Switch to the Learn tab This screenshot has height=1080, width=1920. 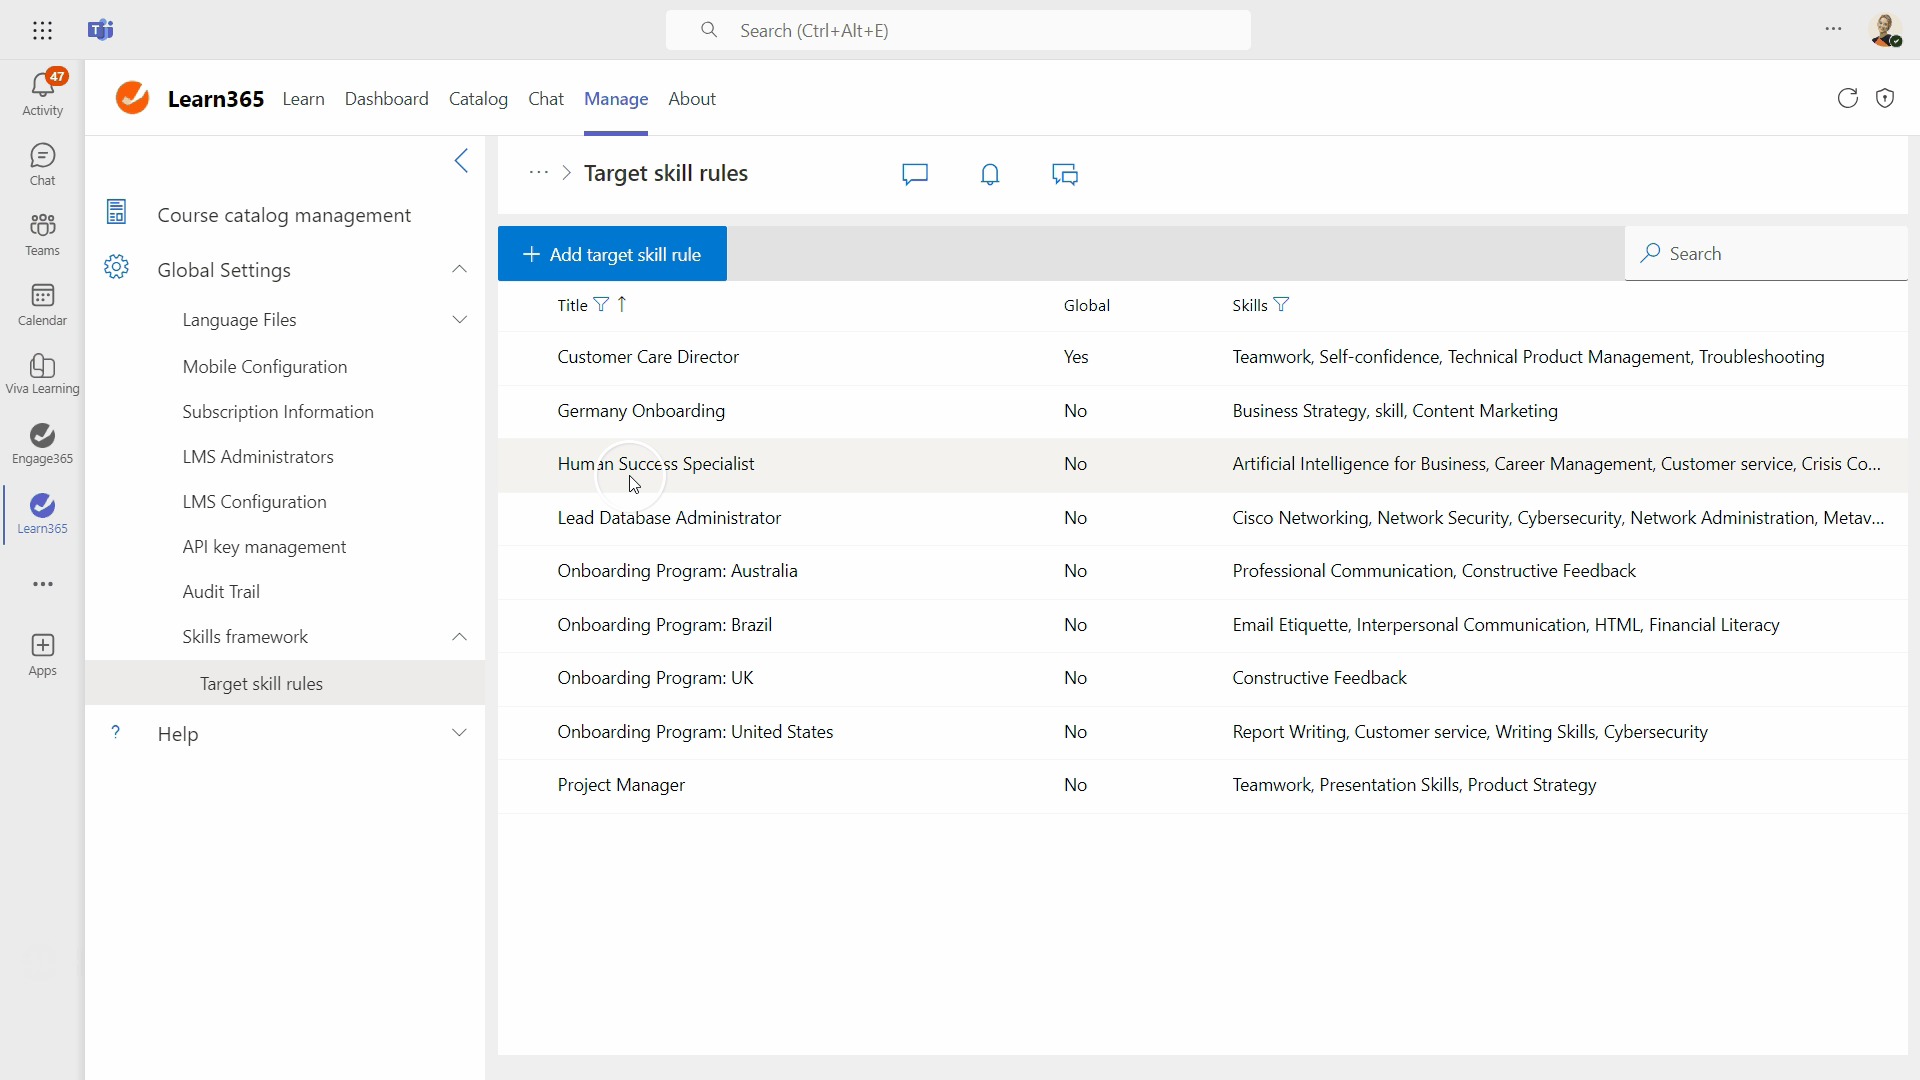pos(303,99)
